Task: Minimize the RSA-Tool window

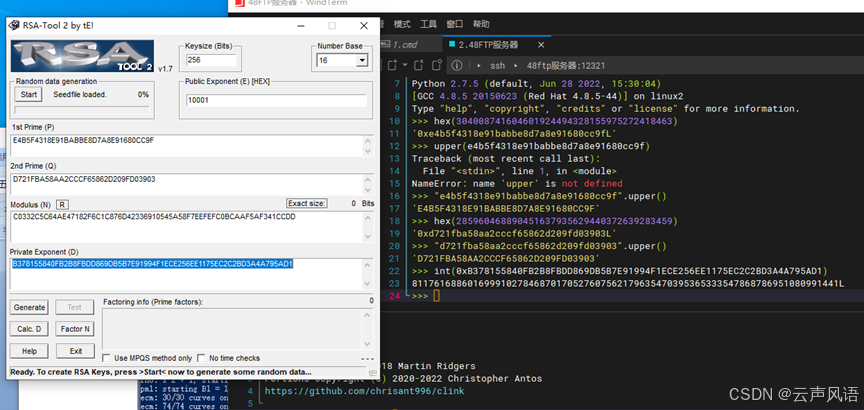Action: (x=300, y=26)
